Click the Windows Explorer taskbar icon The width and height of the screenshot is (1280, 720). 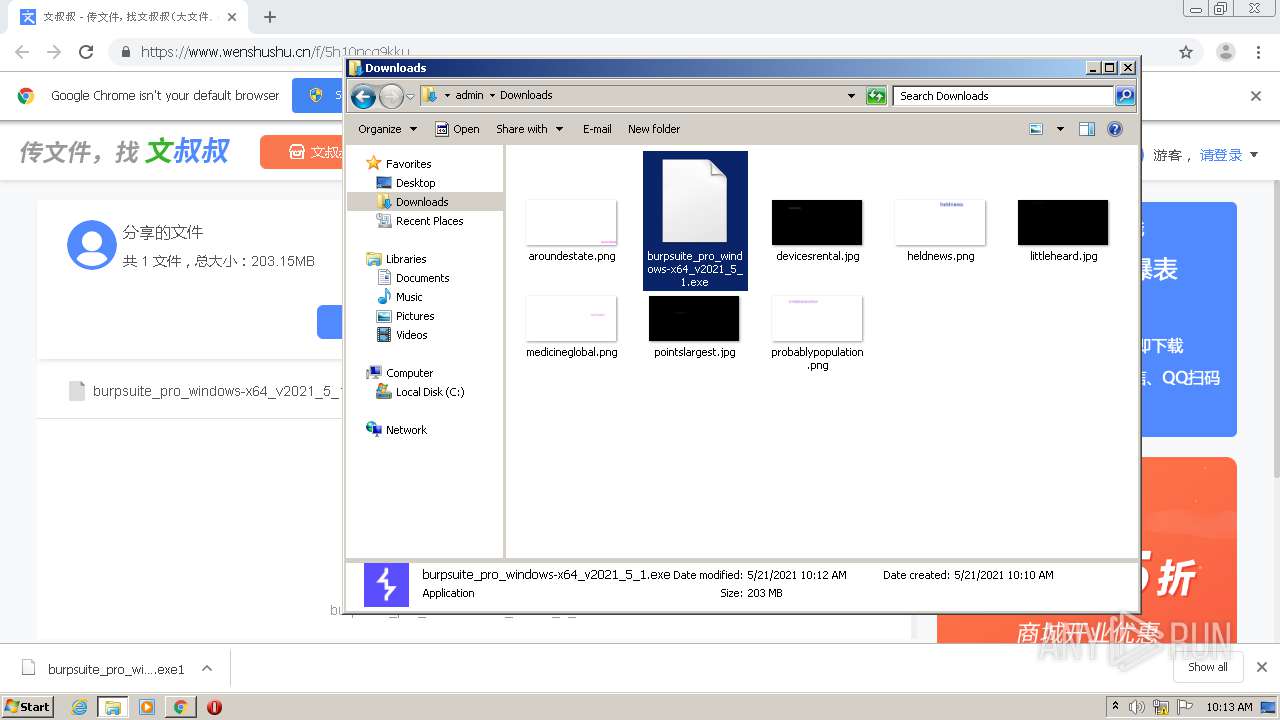pos(113,707)
